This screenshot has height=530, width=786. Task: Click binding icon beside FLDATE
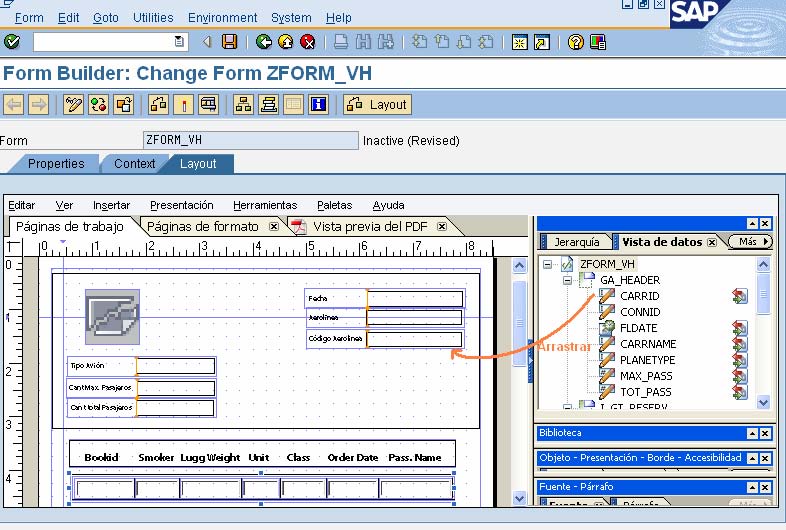(739, 328)
